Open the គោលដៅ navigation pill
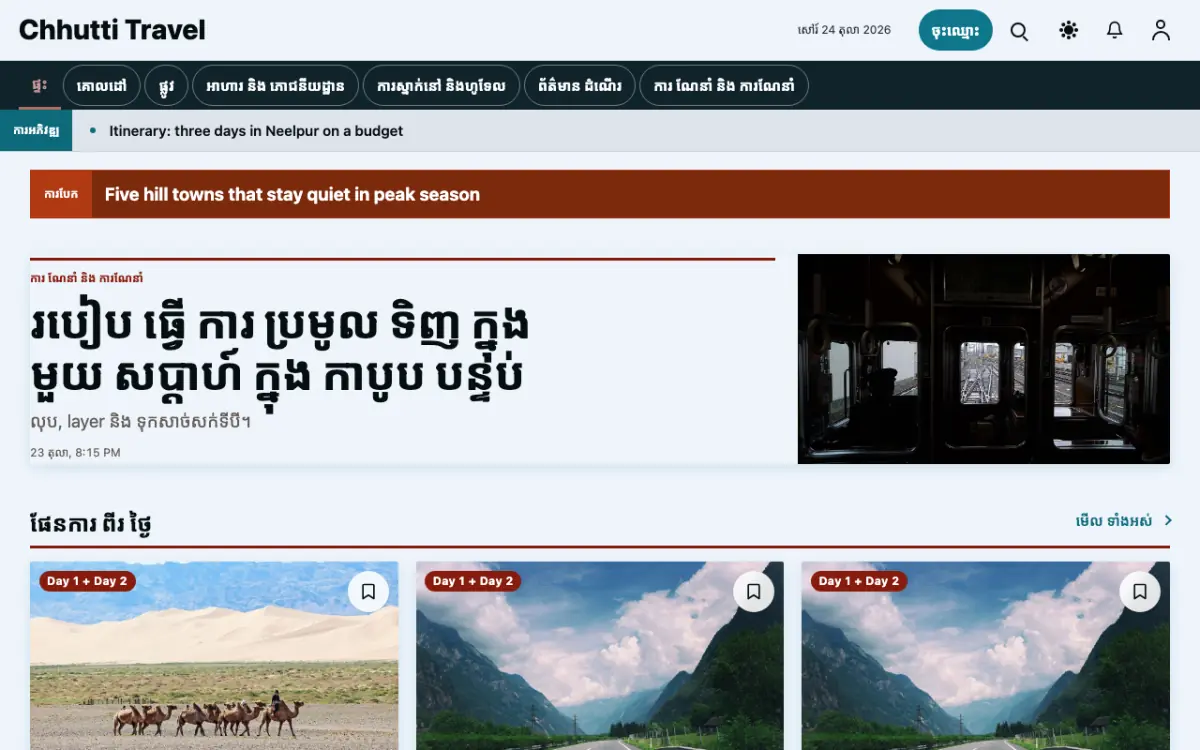This screenshot has height=750, width=1200. pyautogui.click(x=101, y=86)
